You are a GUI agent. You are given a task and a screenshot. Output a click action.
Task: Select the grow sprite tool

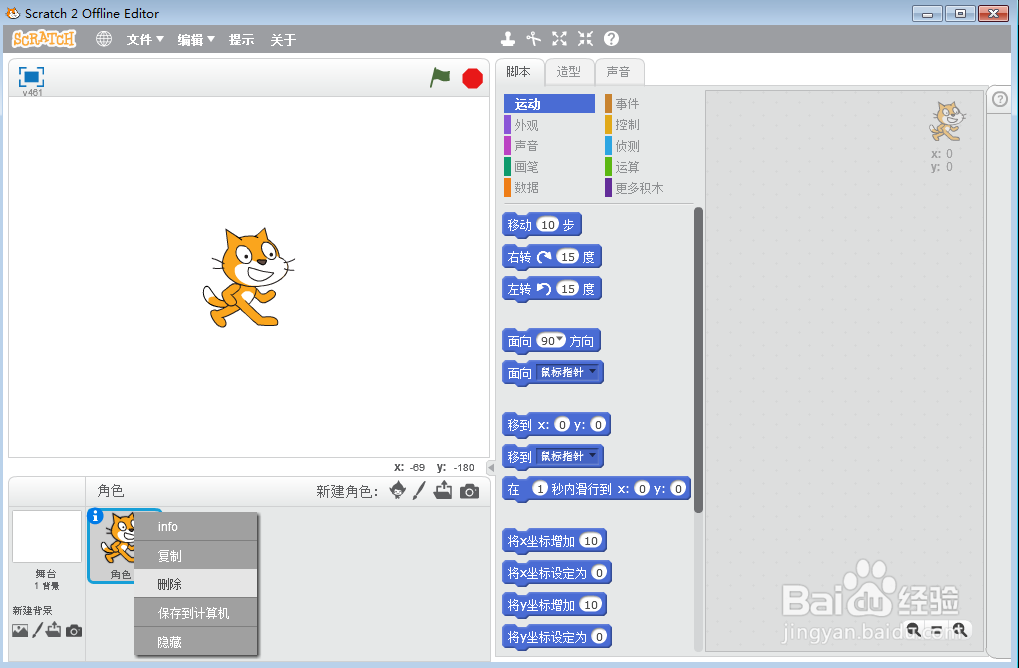click(x=560, y=39)
